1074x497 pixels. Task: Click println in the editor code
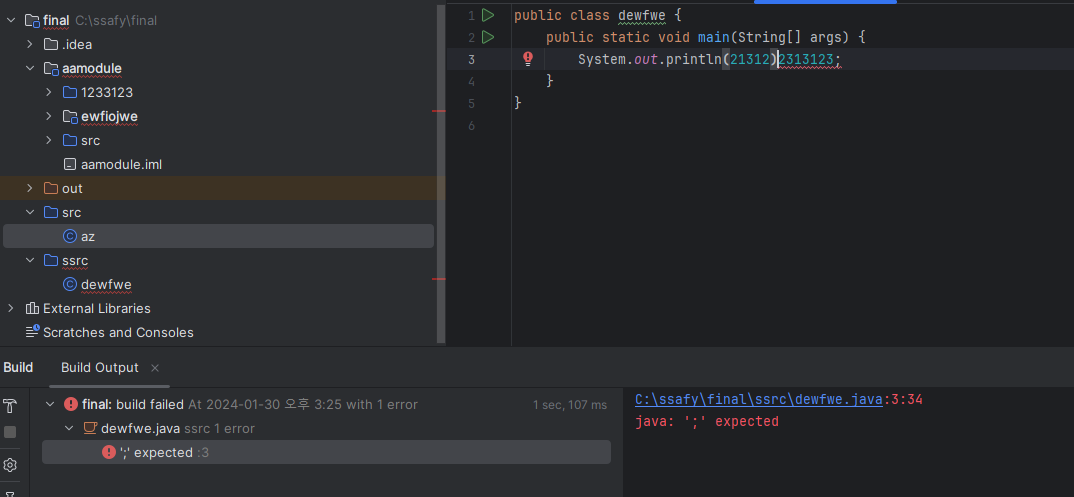pos(694,60)
